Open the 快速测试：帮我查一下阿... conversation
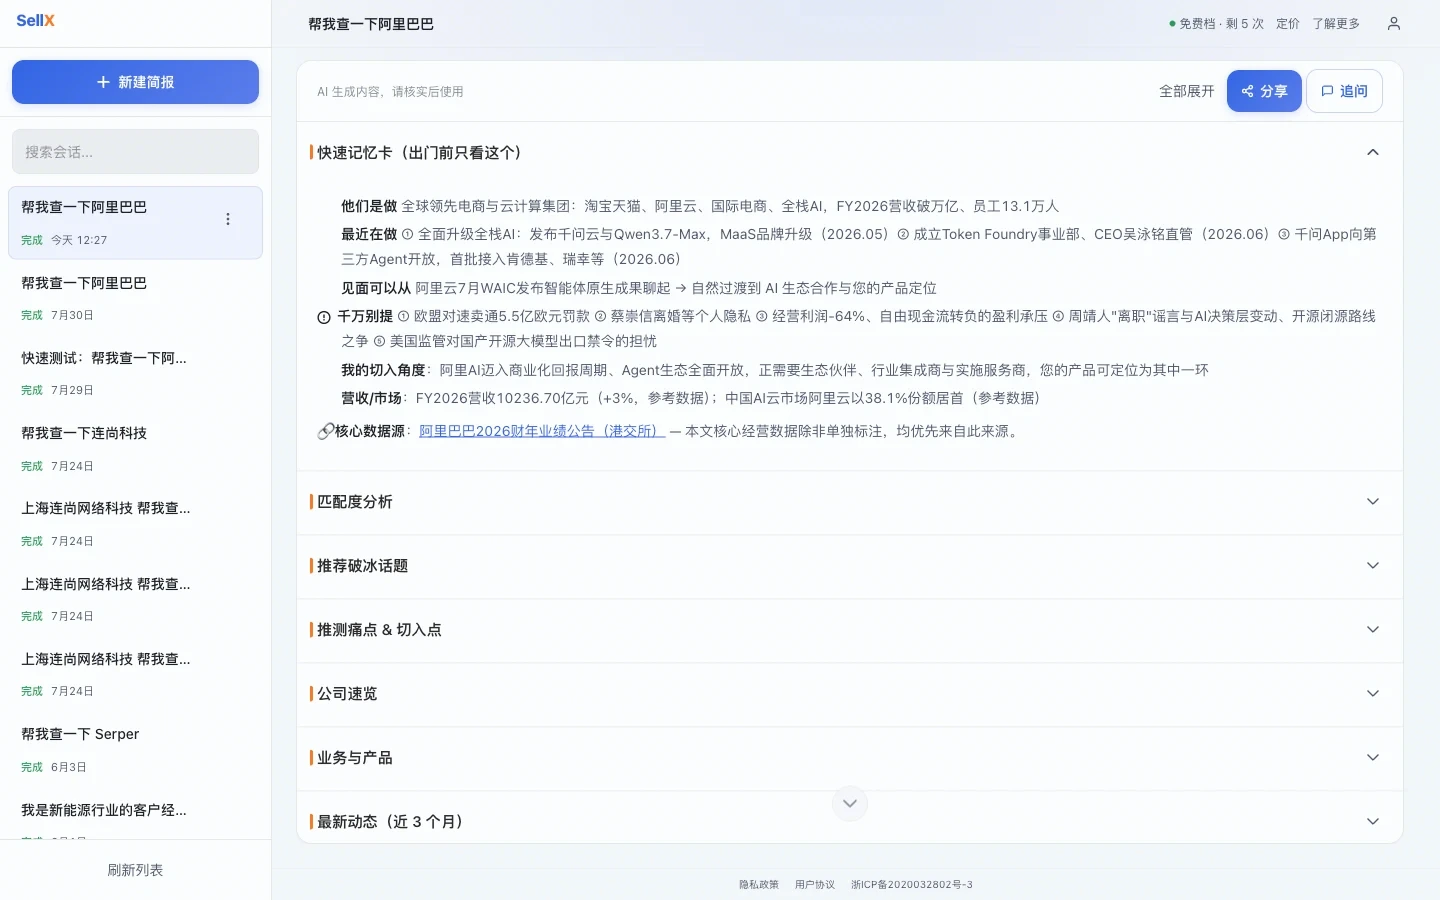The image size is (1440, 900). (x=135, y=373)
